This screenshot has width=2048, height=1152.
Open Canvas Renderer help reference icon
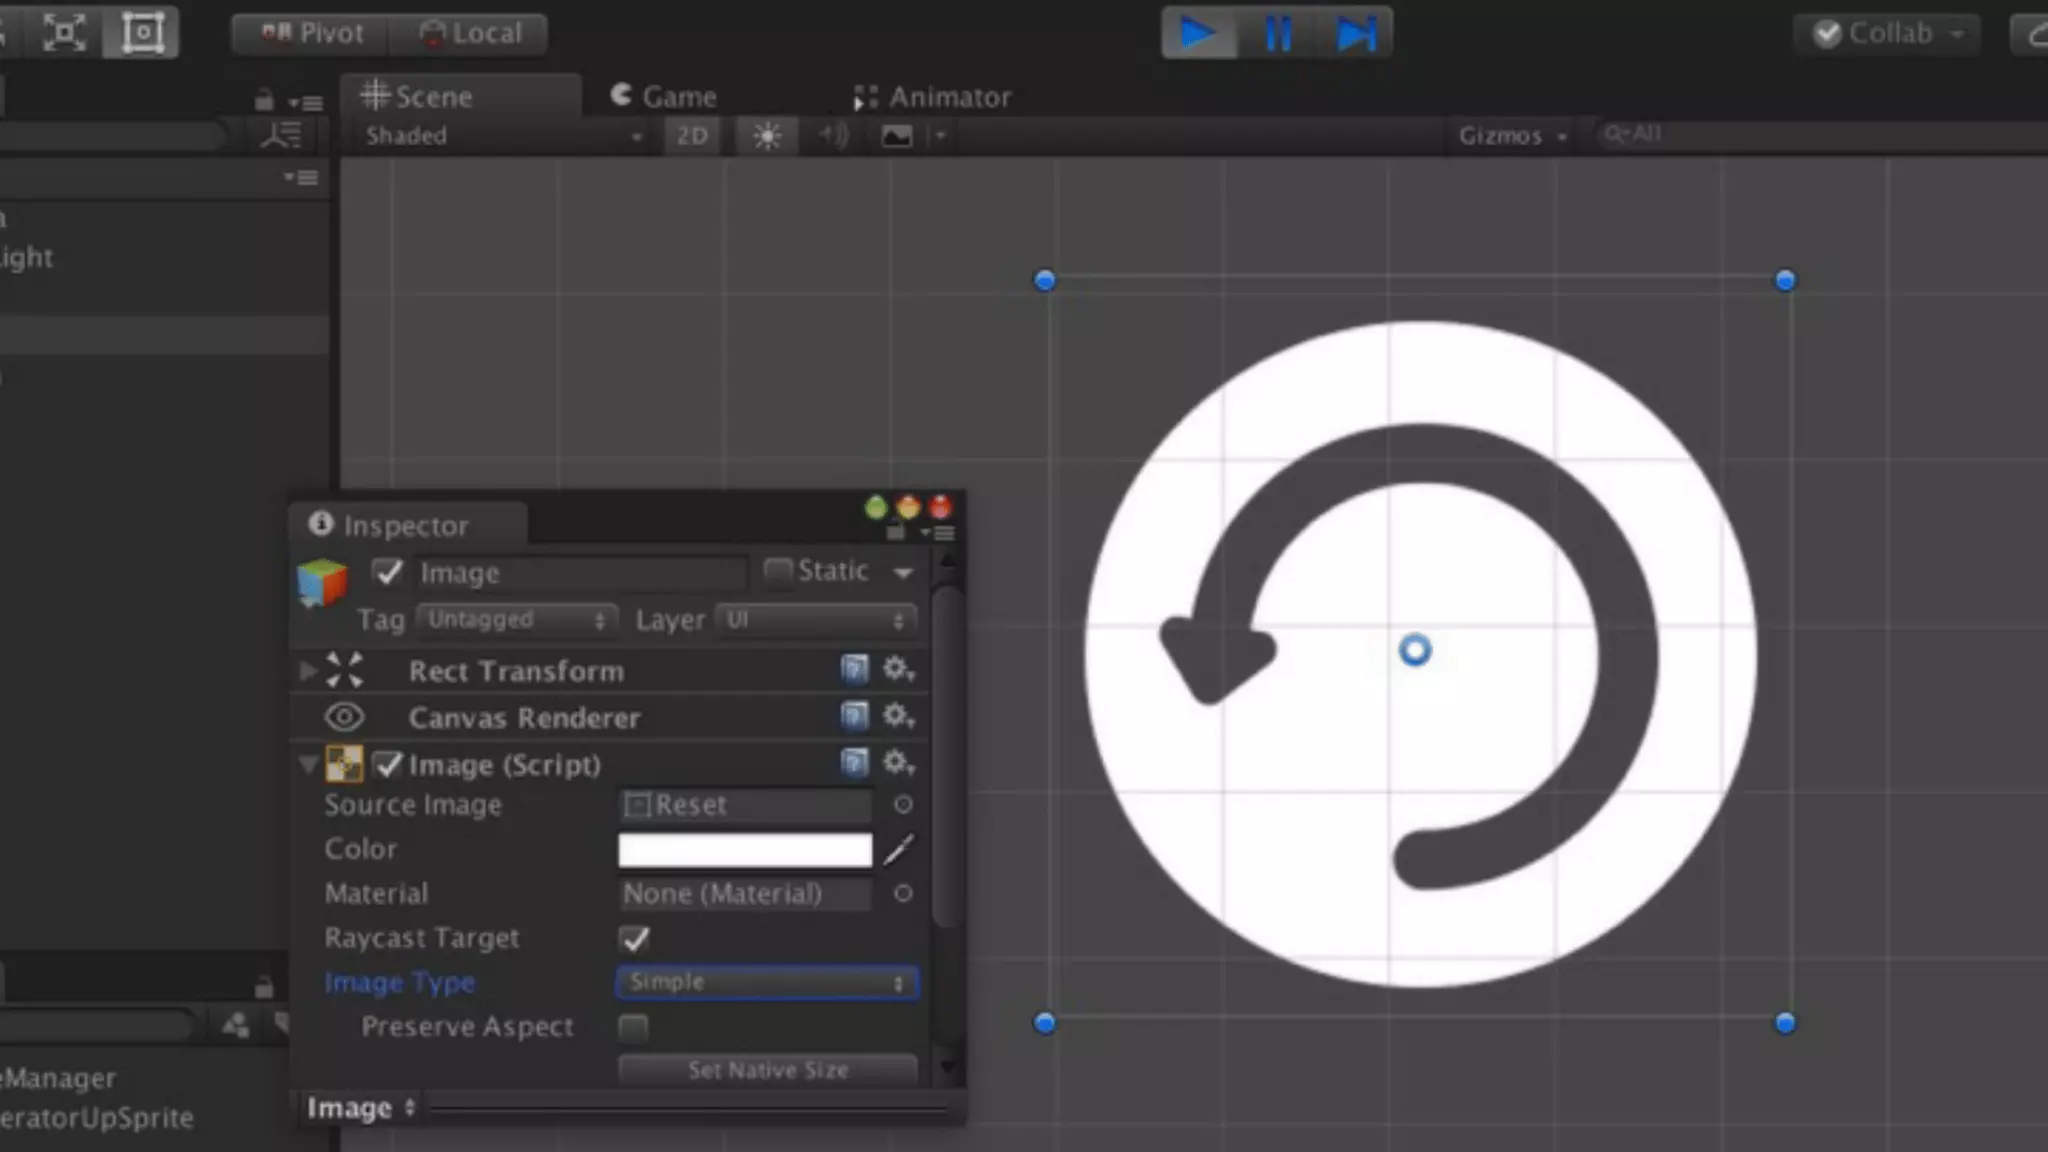(x=855, y=716)
